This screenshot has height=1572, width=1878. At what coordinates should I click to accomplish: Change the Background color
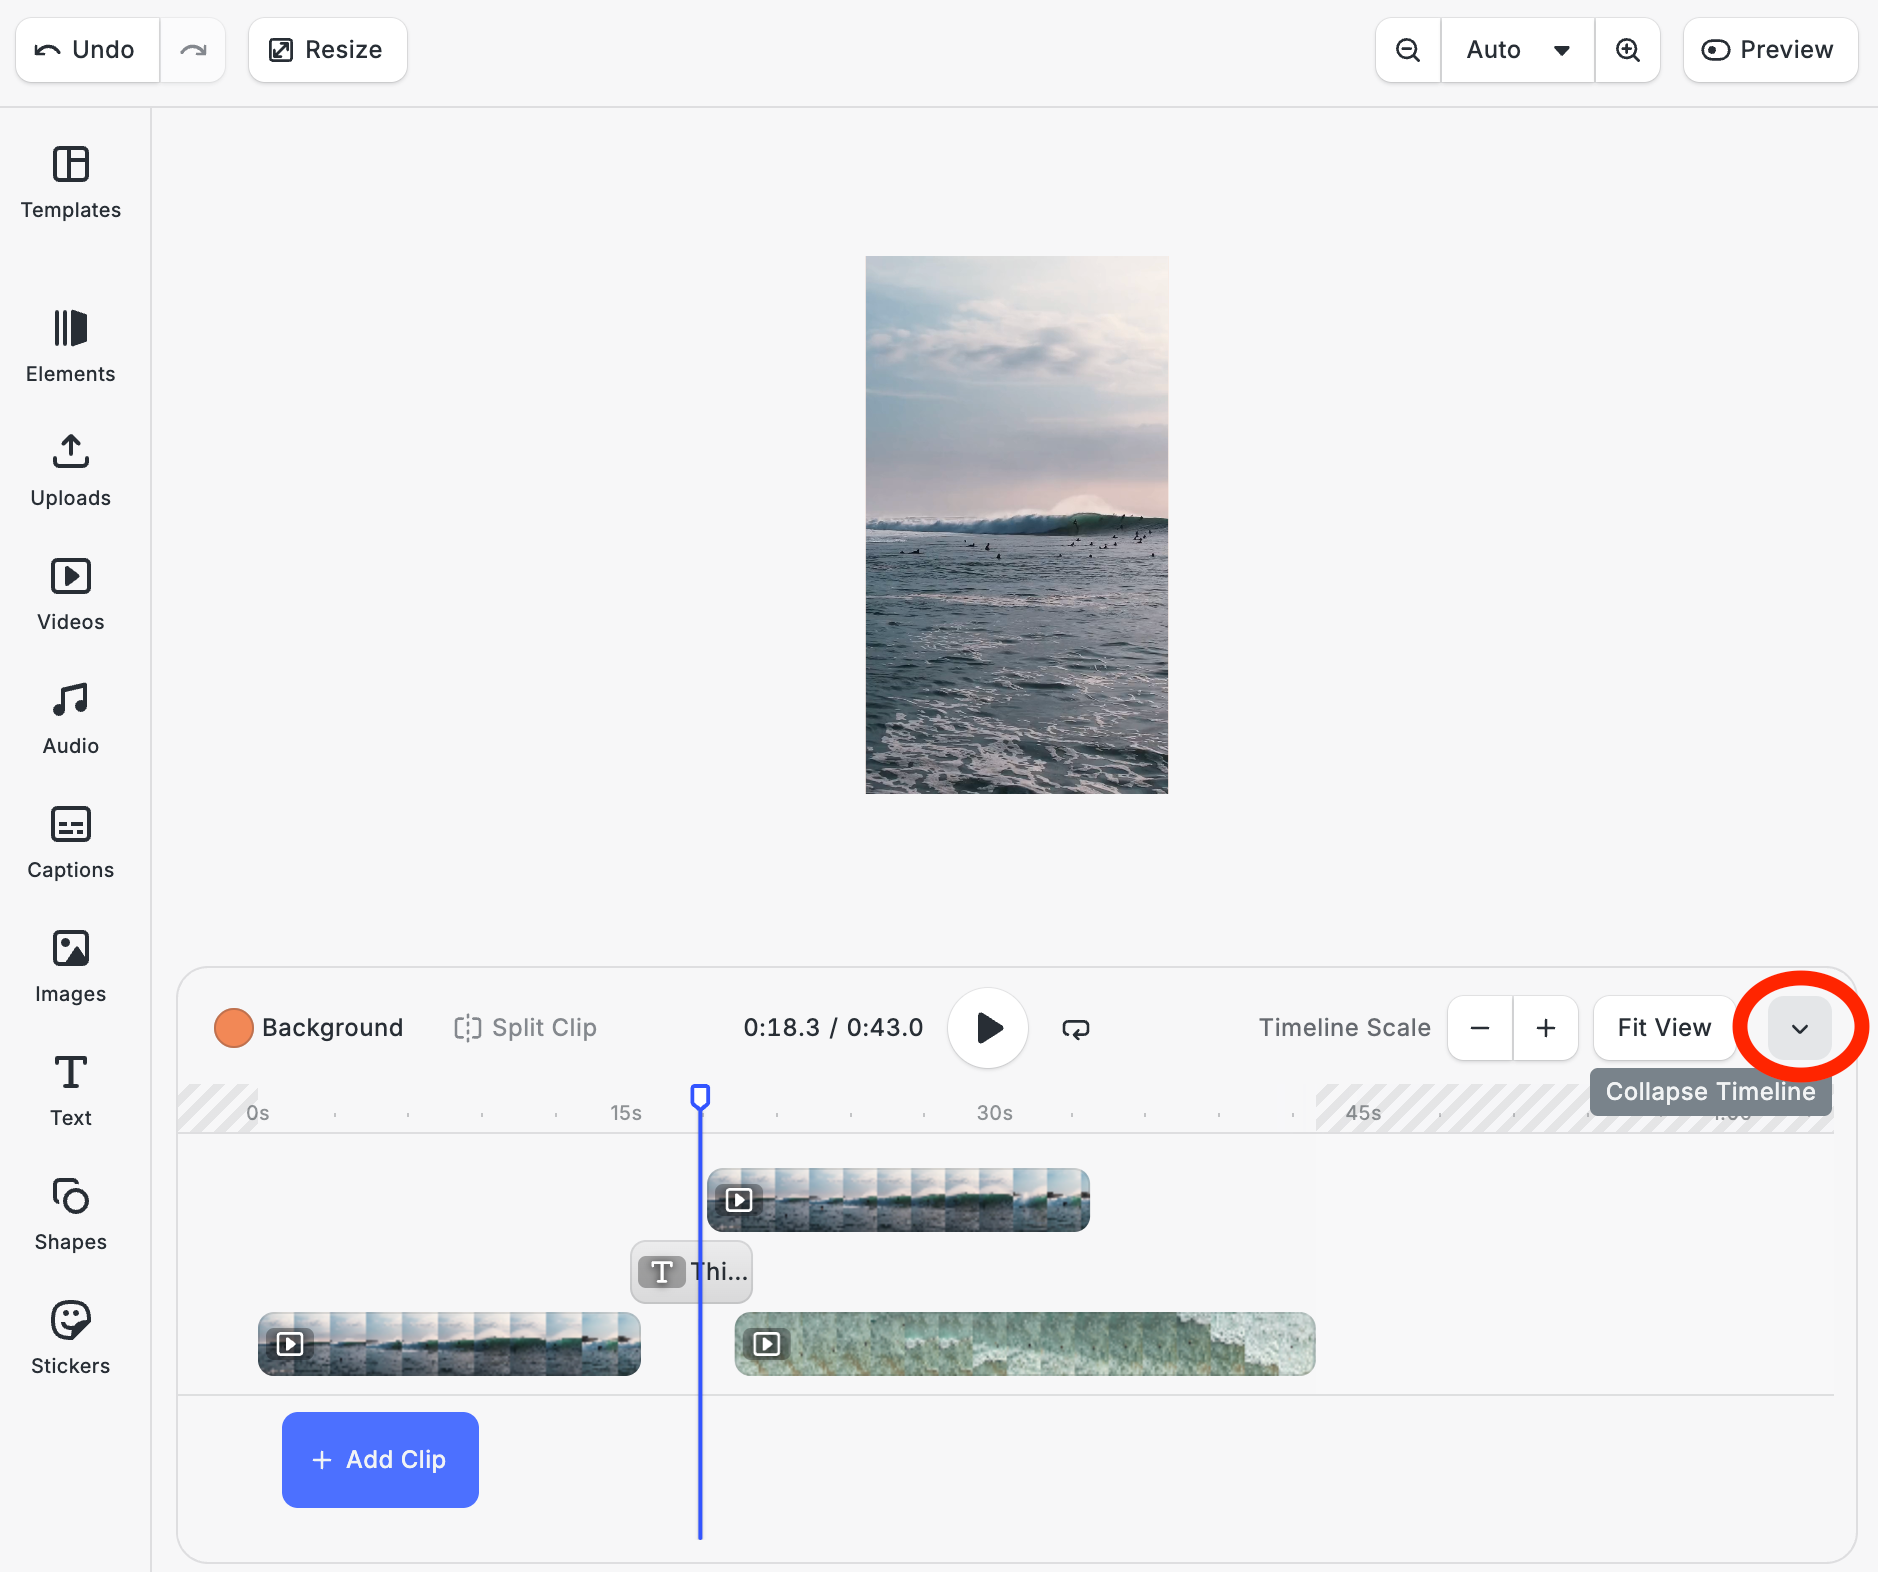pos(233,1027)
